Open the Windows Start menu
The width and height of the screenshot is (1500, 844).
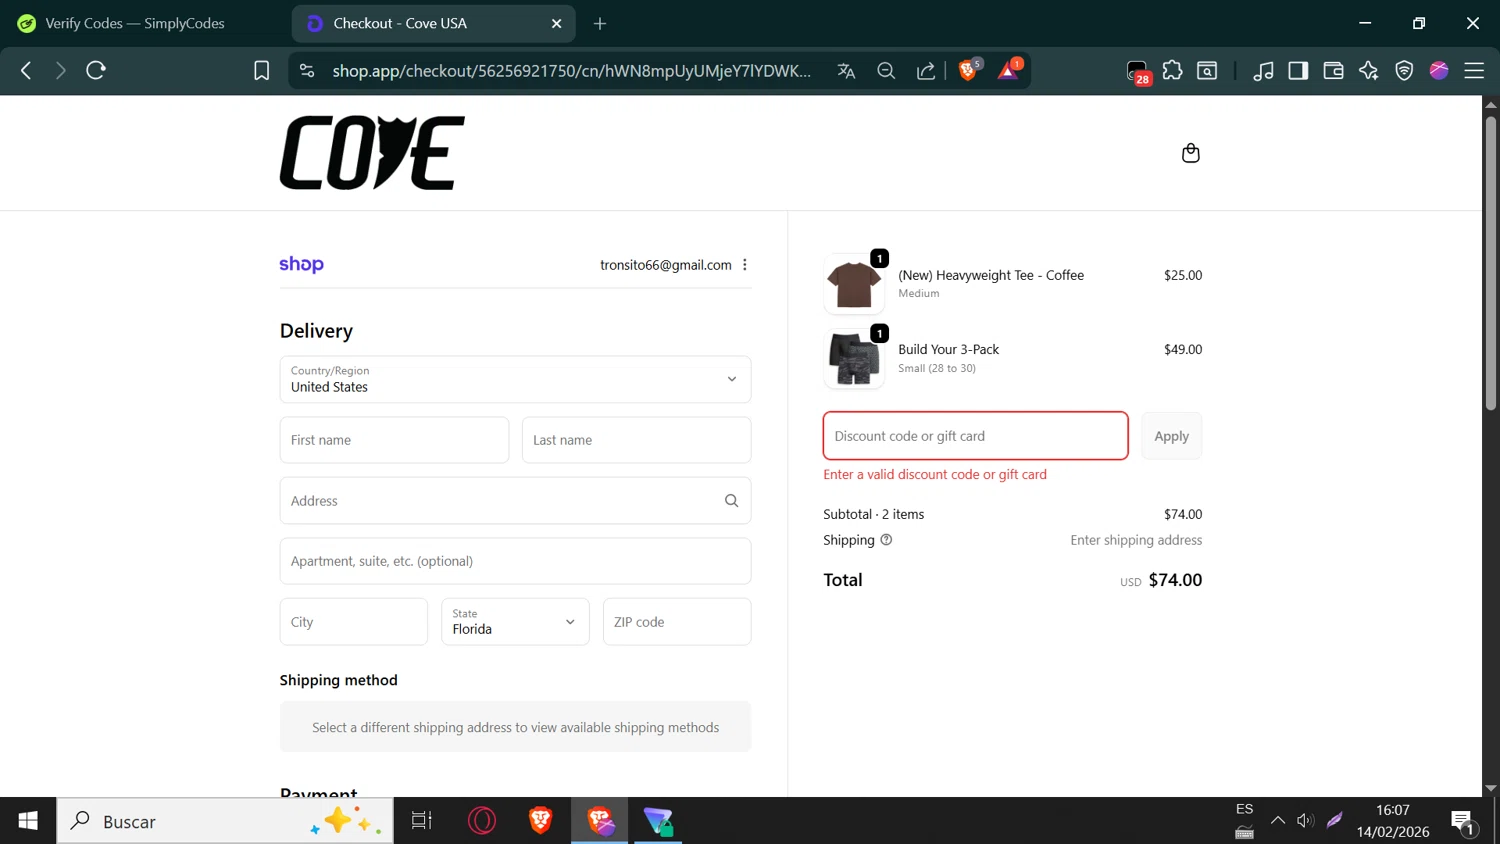pos(28,821)
